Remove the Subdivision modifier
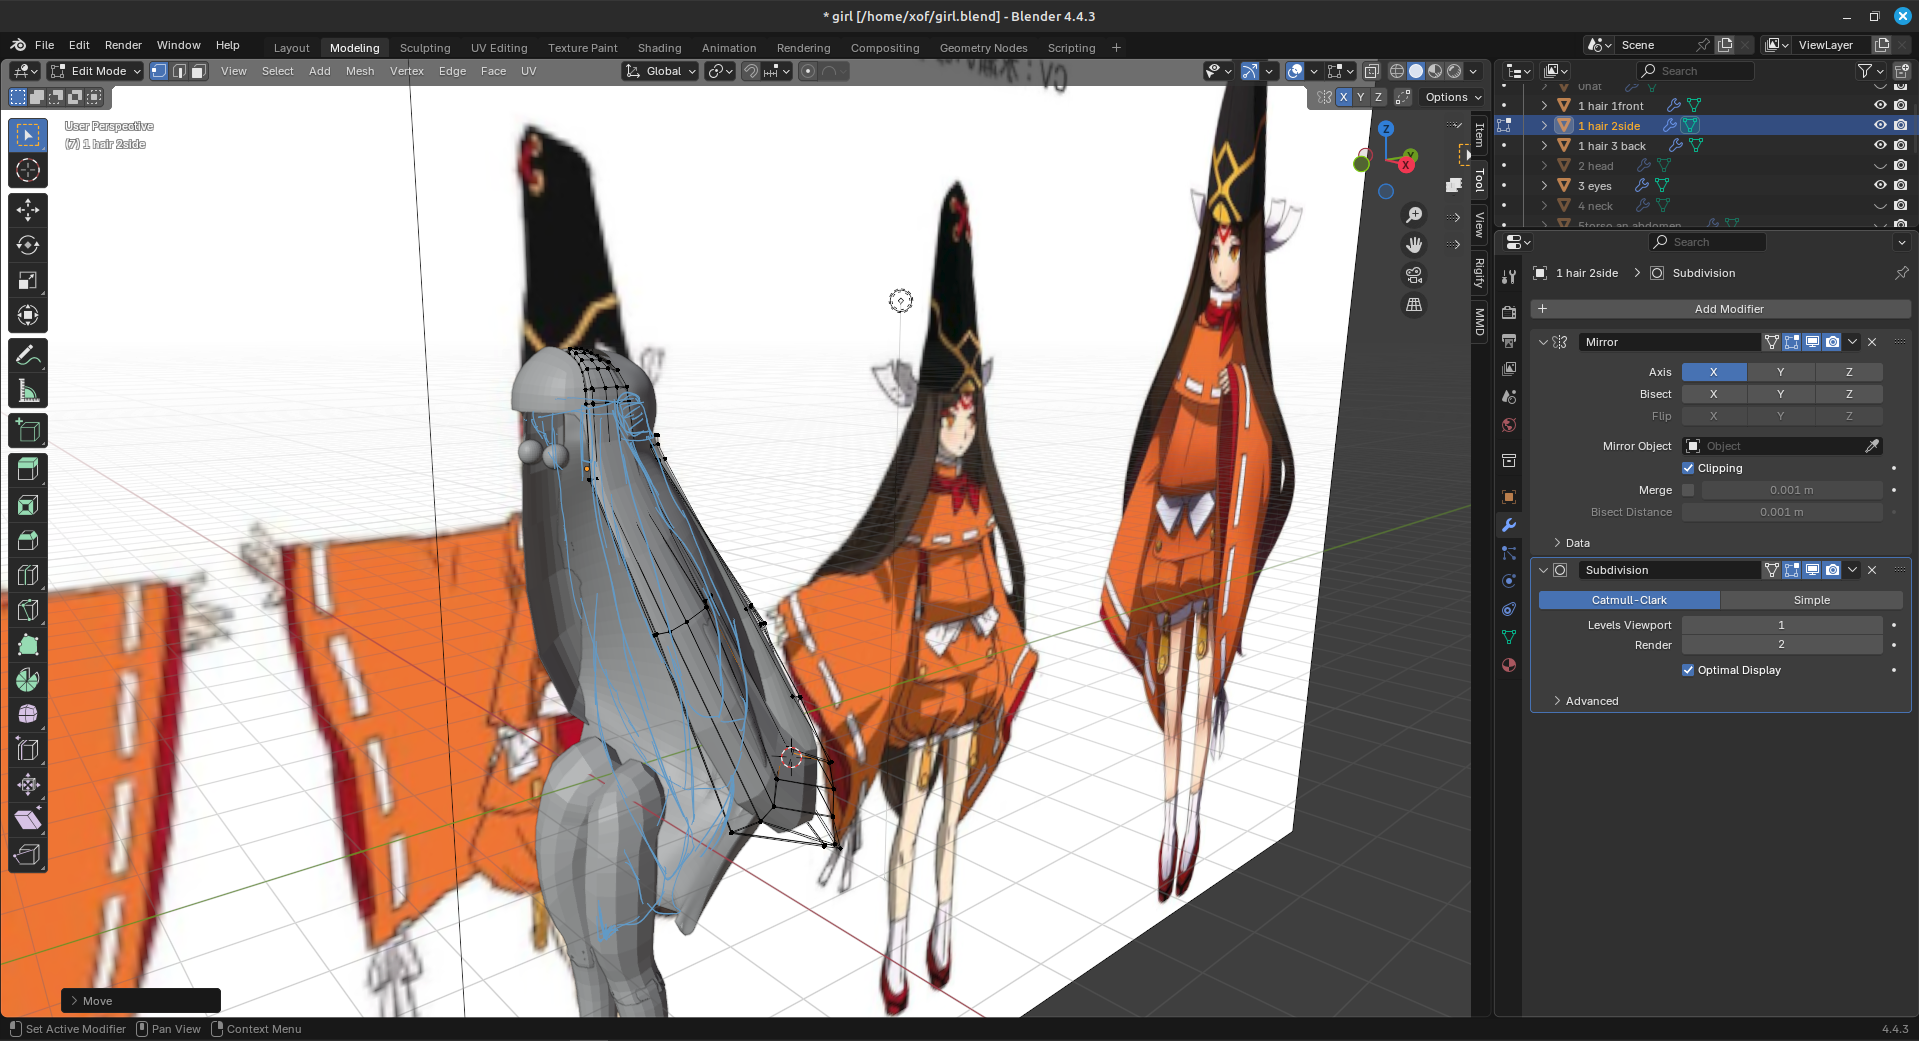The height and width of the screenshot is (1041, 1919). click(1872, 570)
